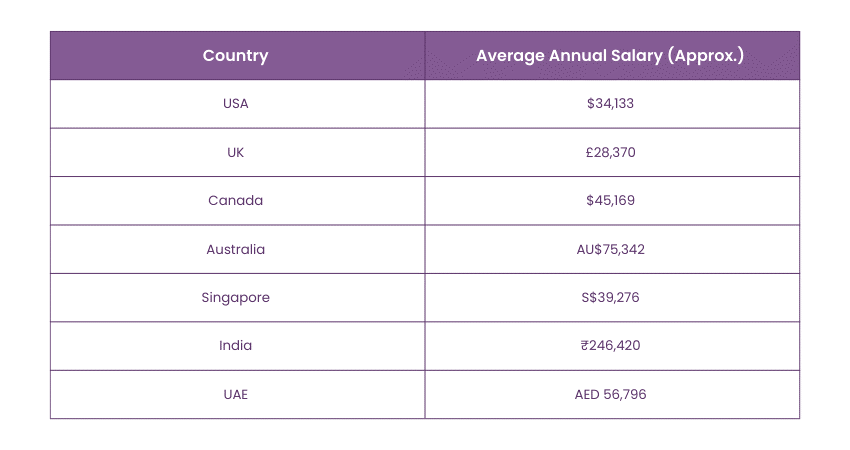The height and width of the screenshot is (450, 850).
Task: Select the $45,169 salary cell
Action: click(x=611, y=201)
